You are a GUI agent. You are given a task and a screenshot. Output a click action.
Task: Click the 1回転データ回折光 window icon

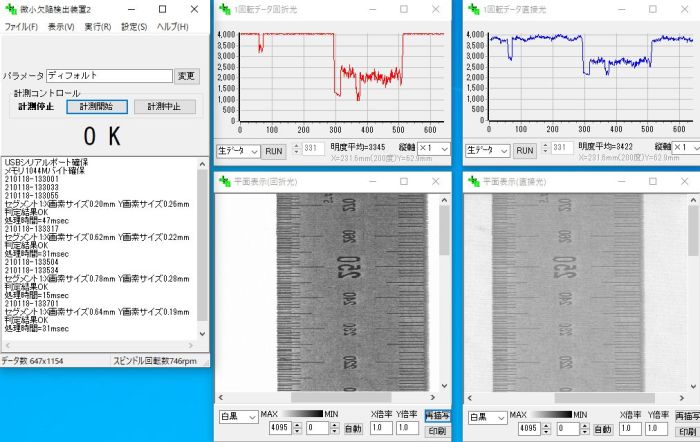coord(225,8)
